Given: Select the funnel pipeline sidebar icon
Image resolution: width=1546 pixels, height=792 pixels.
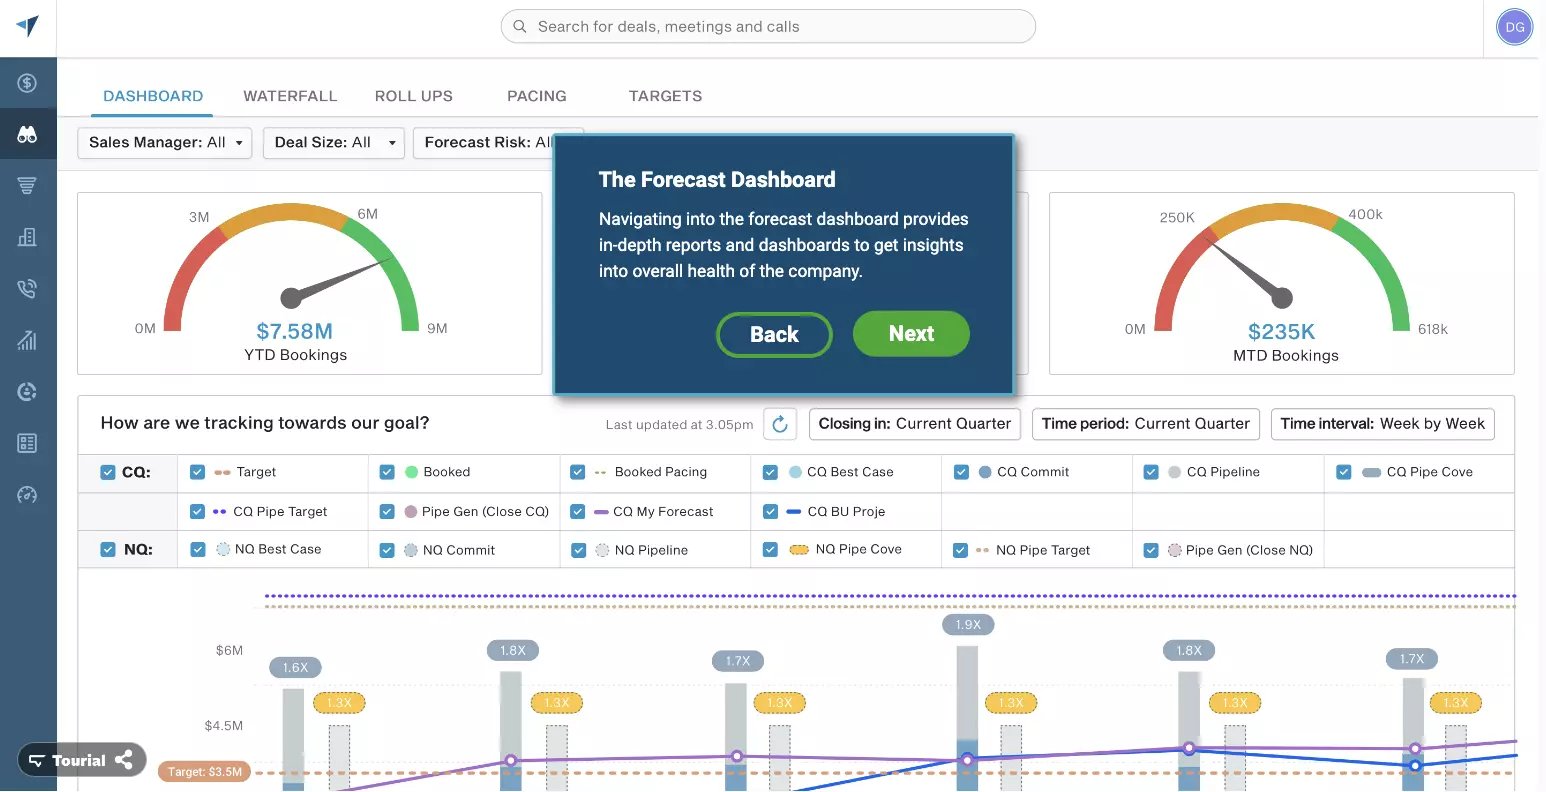Looking at the screenshot, I should tap(27, 186).
